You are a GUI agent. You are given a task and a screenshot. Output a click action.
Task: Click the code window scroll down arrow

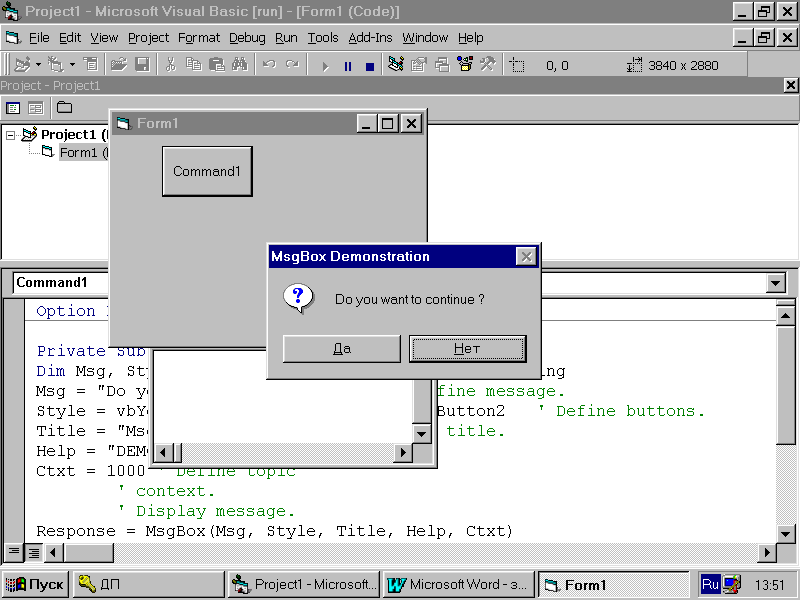coord(786,534)
